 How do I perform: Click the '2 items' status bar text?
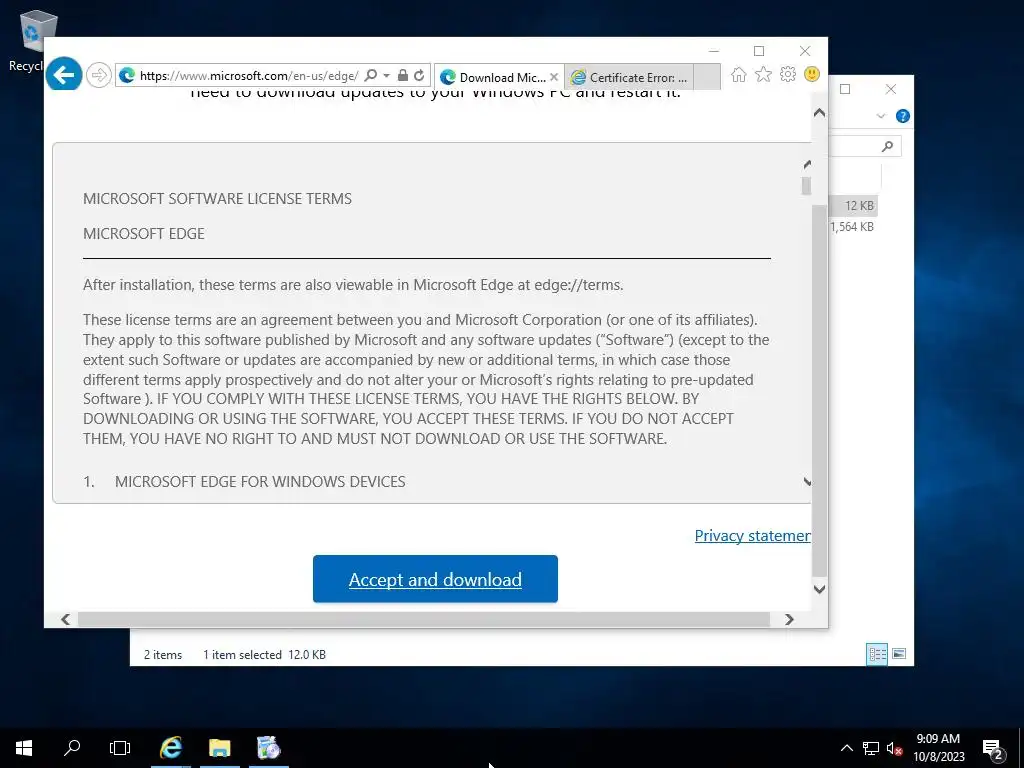point(163,654)
